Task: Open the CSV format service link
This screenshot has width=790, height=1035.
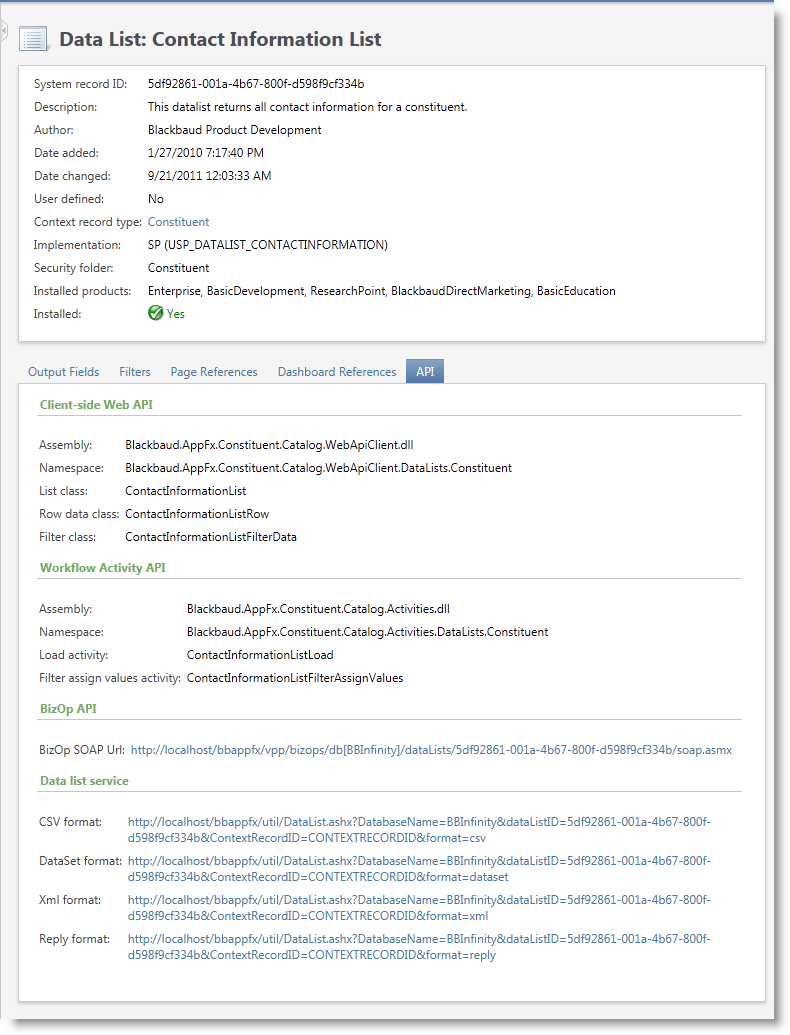Action: [x=419, y=830]
